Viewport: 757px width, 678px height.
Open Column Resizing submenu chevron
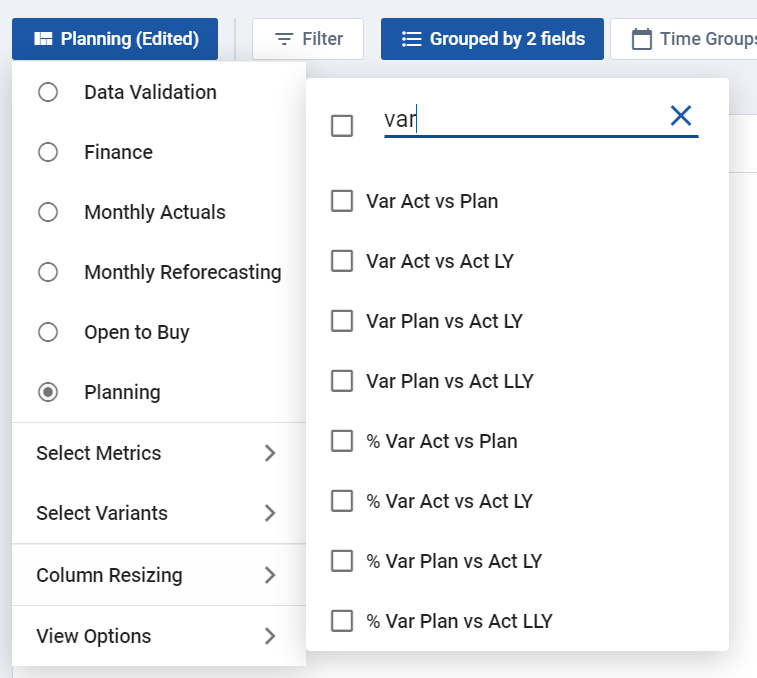click(270, 575)
